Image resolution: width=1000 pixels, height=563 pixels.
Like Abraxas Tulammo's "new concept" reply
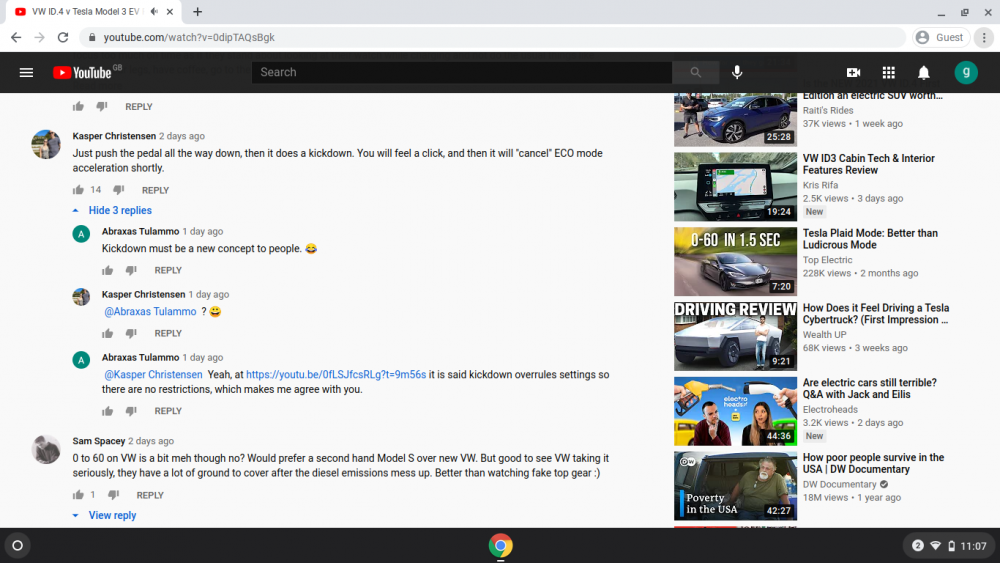[108, 270]
